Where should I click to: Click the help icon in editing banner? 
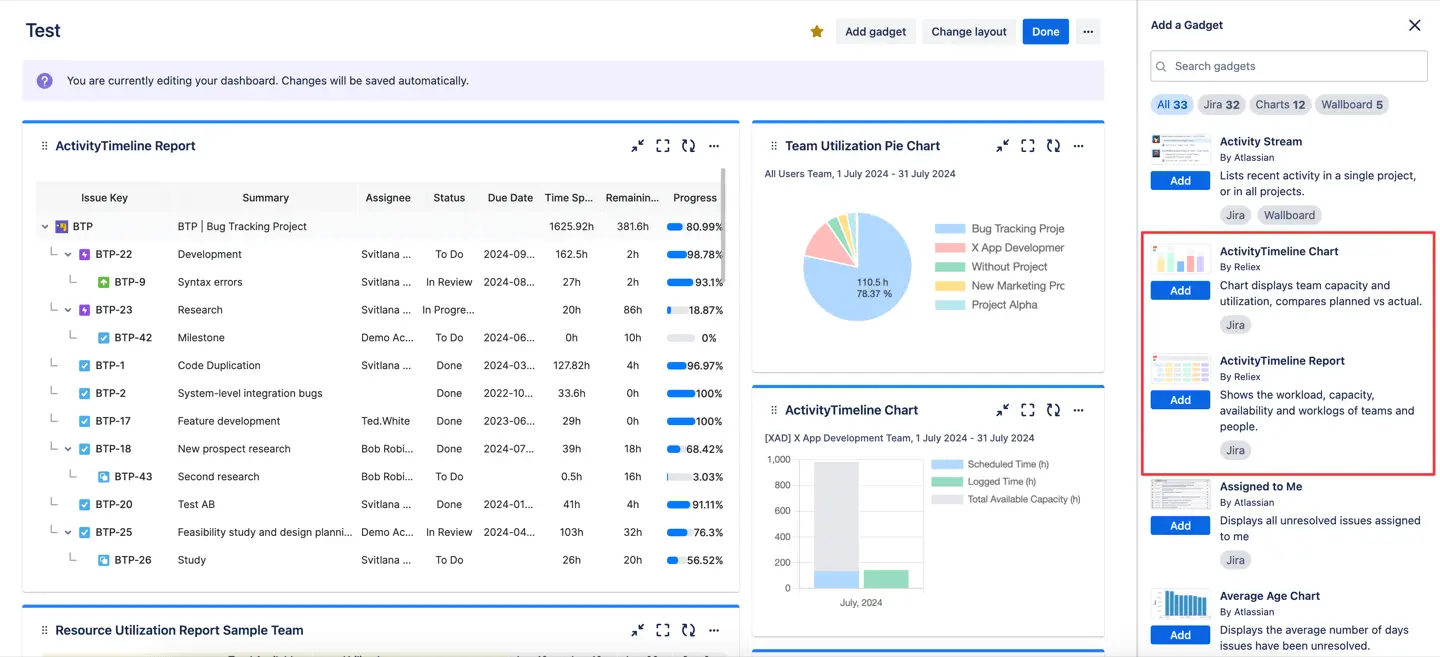coord(45,81)
